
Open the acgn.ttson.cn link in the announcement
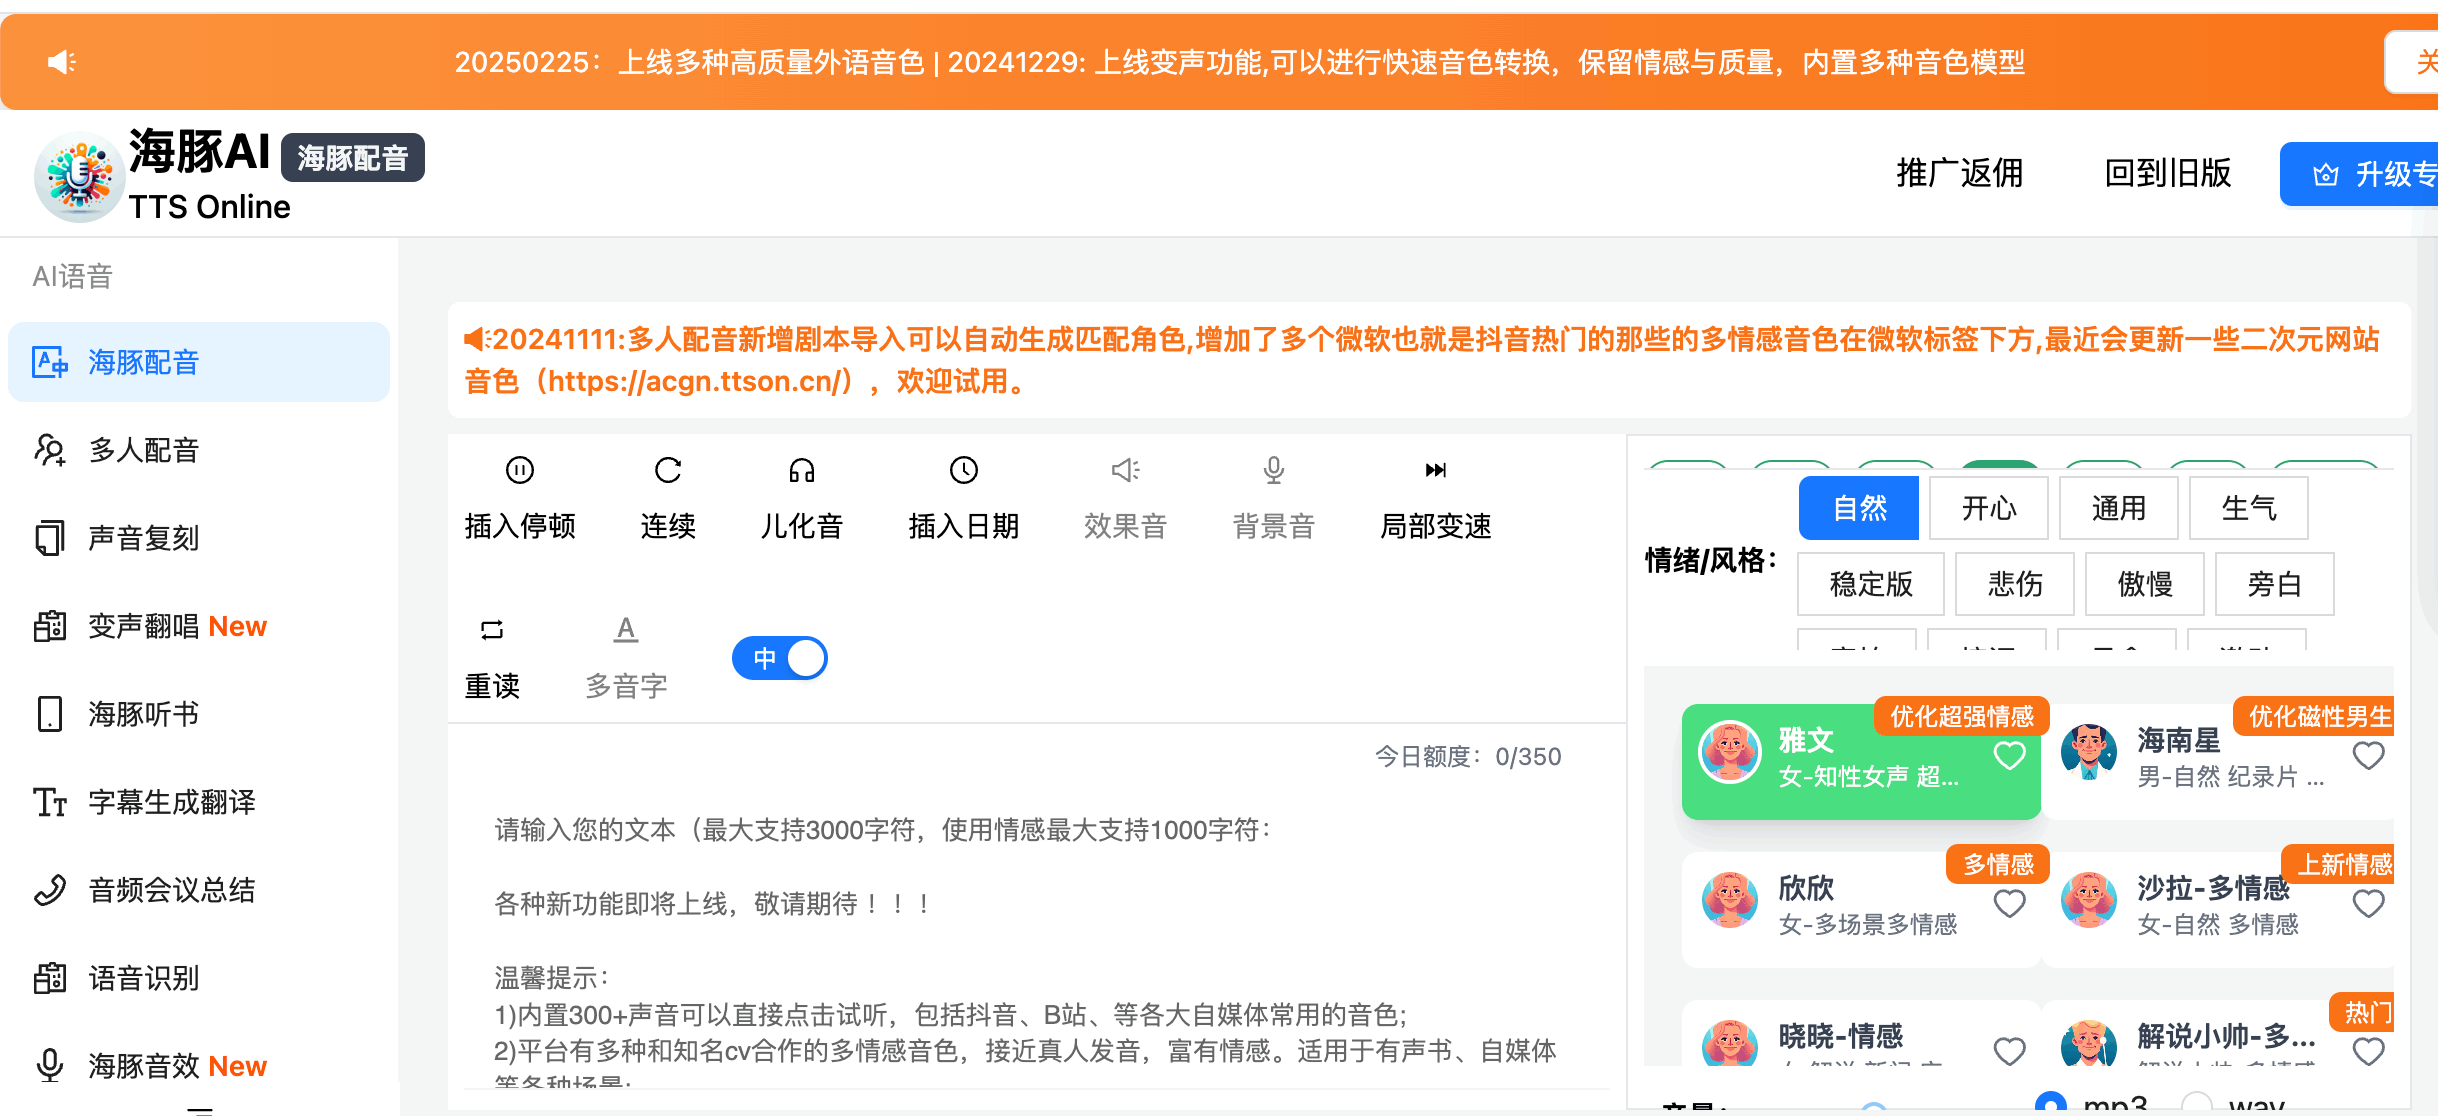pos(694,382)
